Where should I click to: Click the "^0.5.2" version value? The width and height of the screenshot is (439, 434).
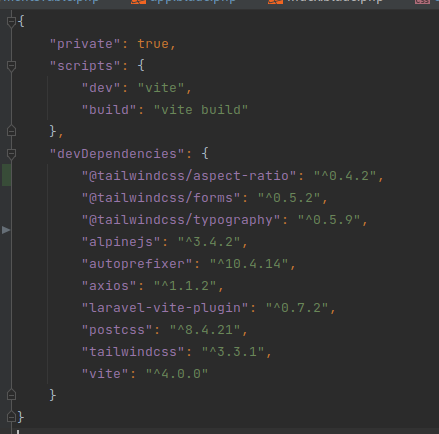point(289,198)
